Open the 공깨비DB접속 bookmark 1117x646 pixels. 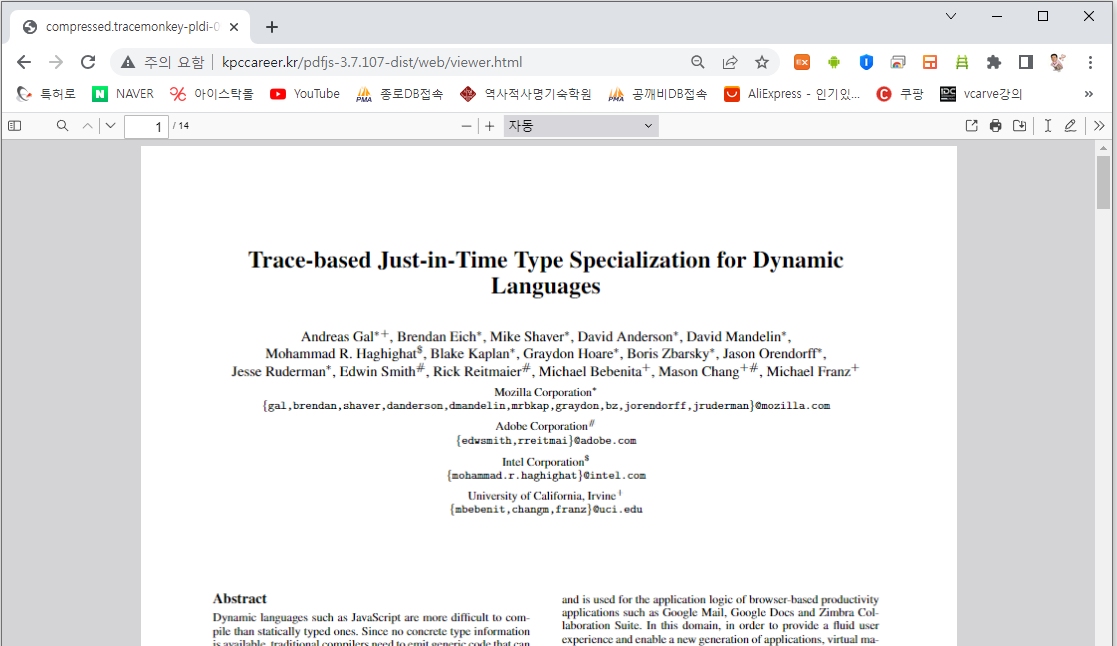point(658,94)
